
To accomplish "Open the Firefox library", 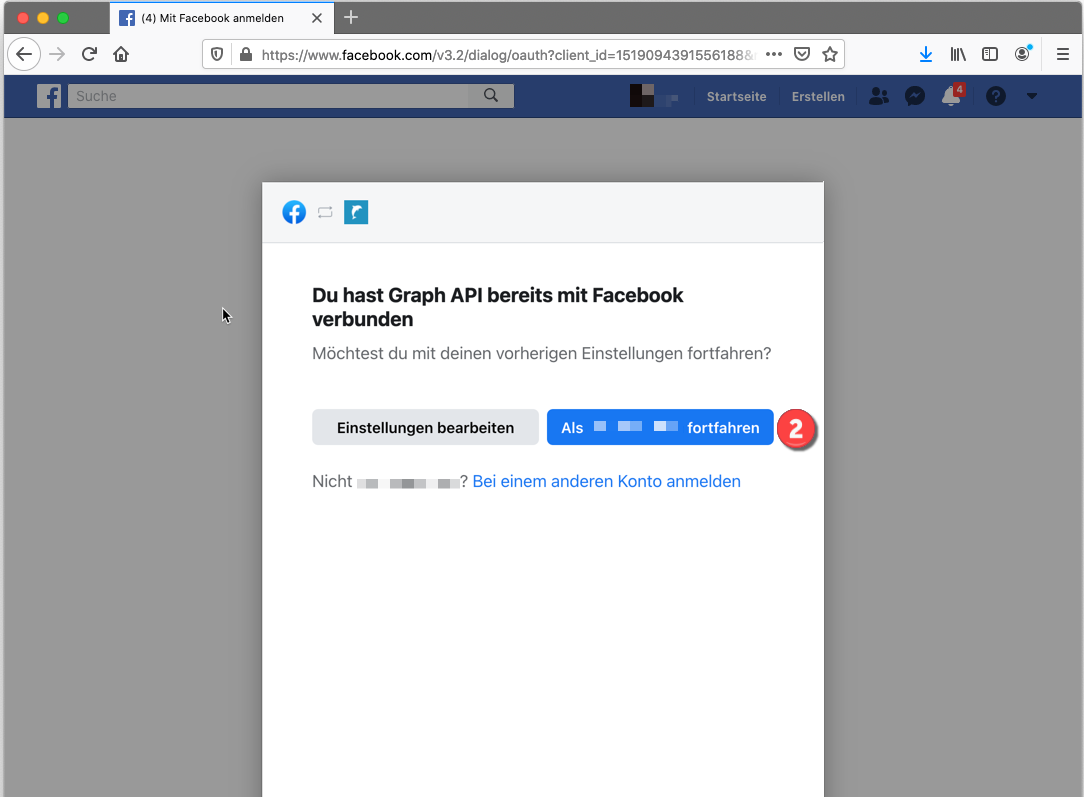I will [x=957, y=55].
